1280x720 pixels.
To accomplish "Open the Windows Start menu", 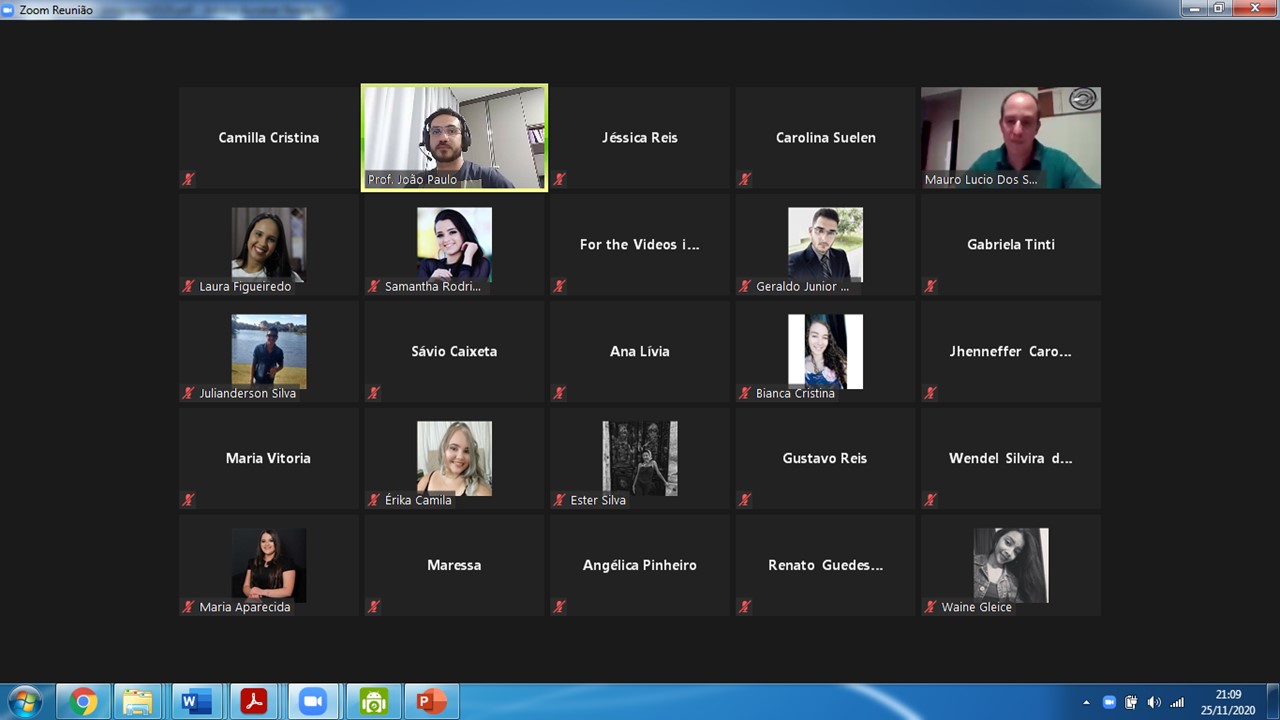I will pyautogui.click(x=24, y=701).
